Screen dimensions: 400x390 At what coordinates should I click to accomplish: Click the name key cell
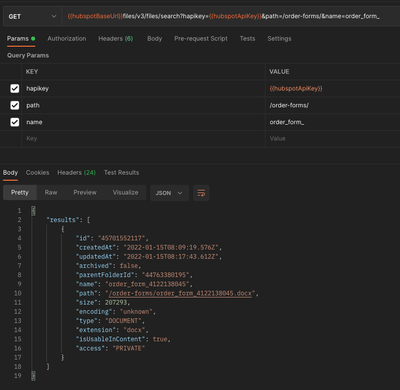pyautogui.click(x=143, y=122)
